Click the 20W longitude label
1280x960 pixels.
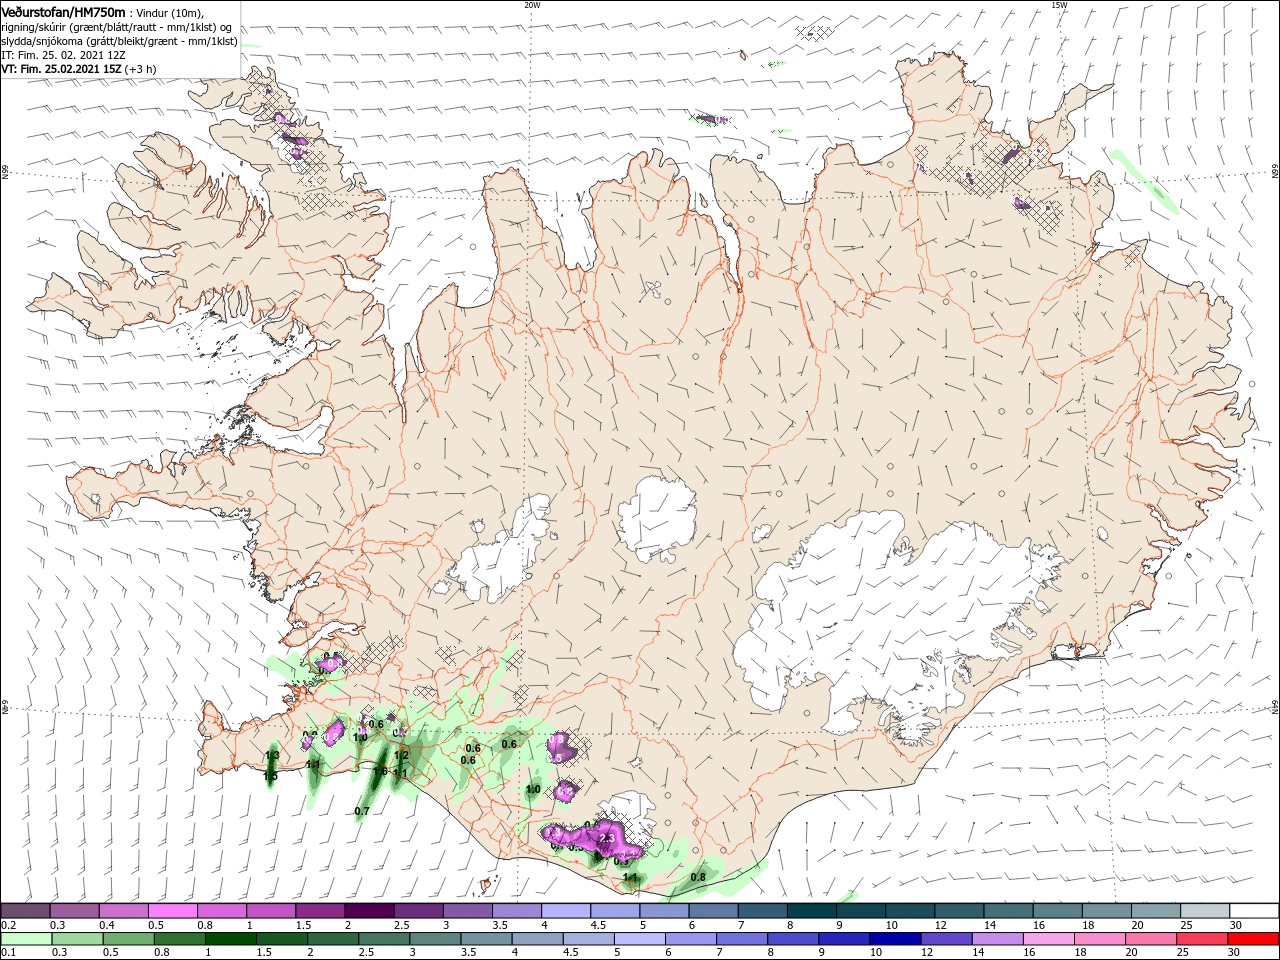pos(532,5)
